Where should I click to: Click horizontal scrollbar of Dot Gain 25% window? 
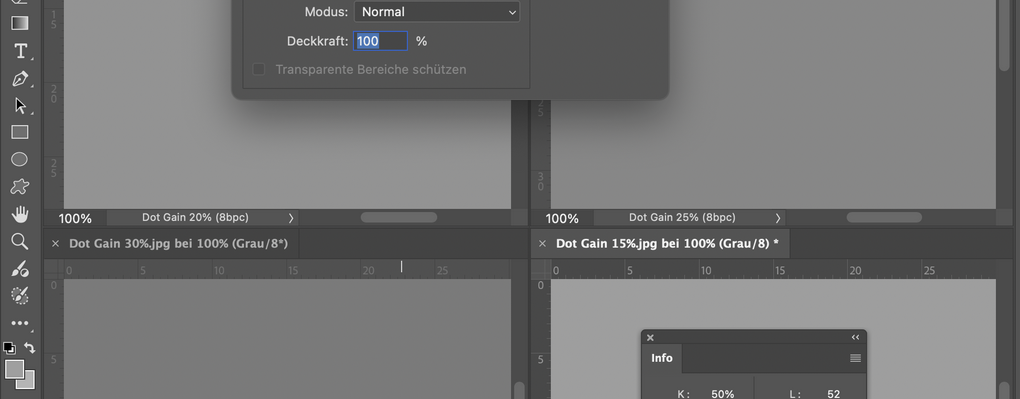884,217
